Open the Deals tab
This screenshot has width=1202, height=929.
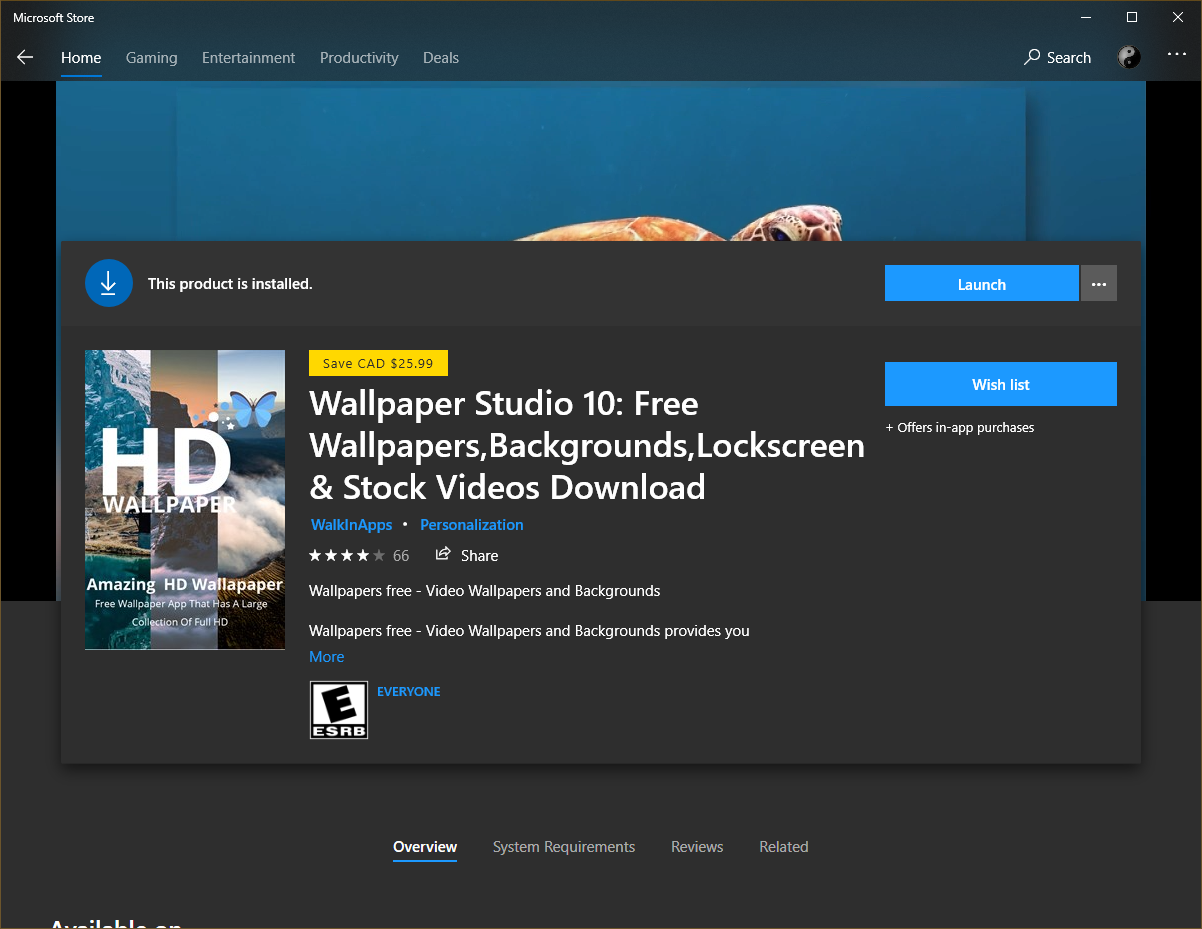[441, 58]
